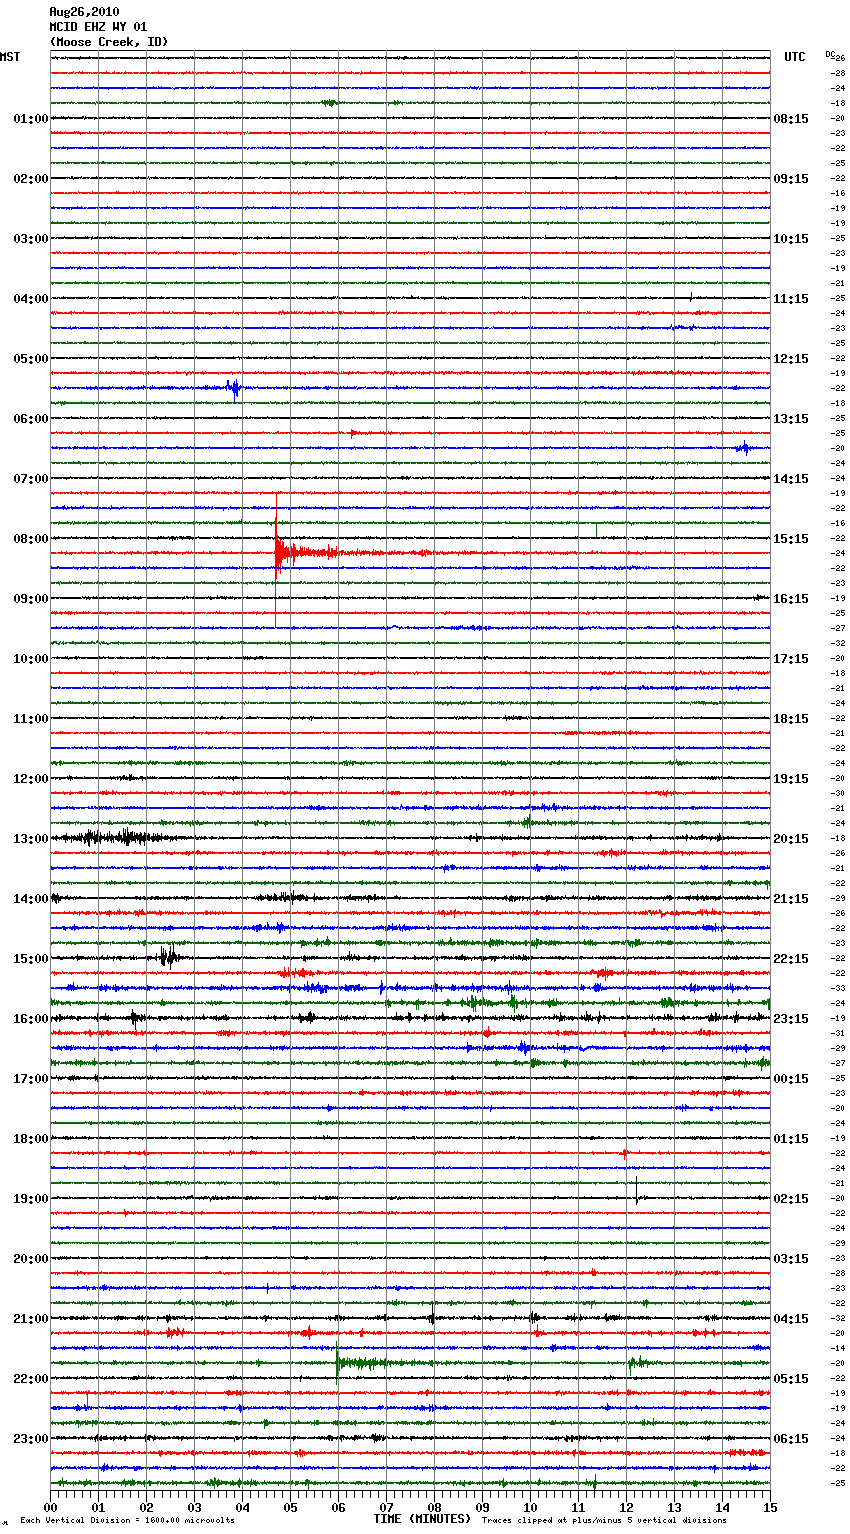Click the 23:15 UTC row label

tap(791, 1019)
